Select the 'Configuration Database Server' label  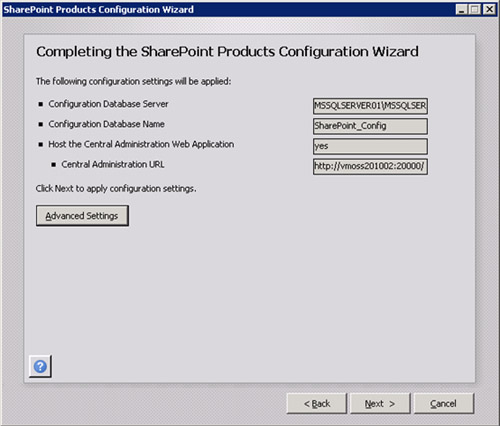coord(108,104)
